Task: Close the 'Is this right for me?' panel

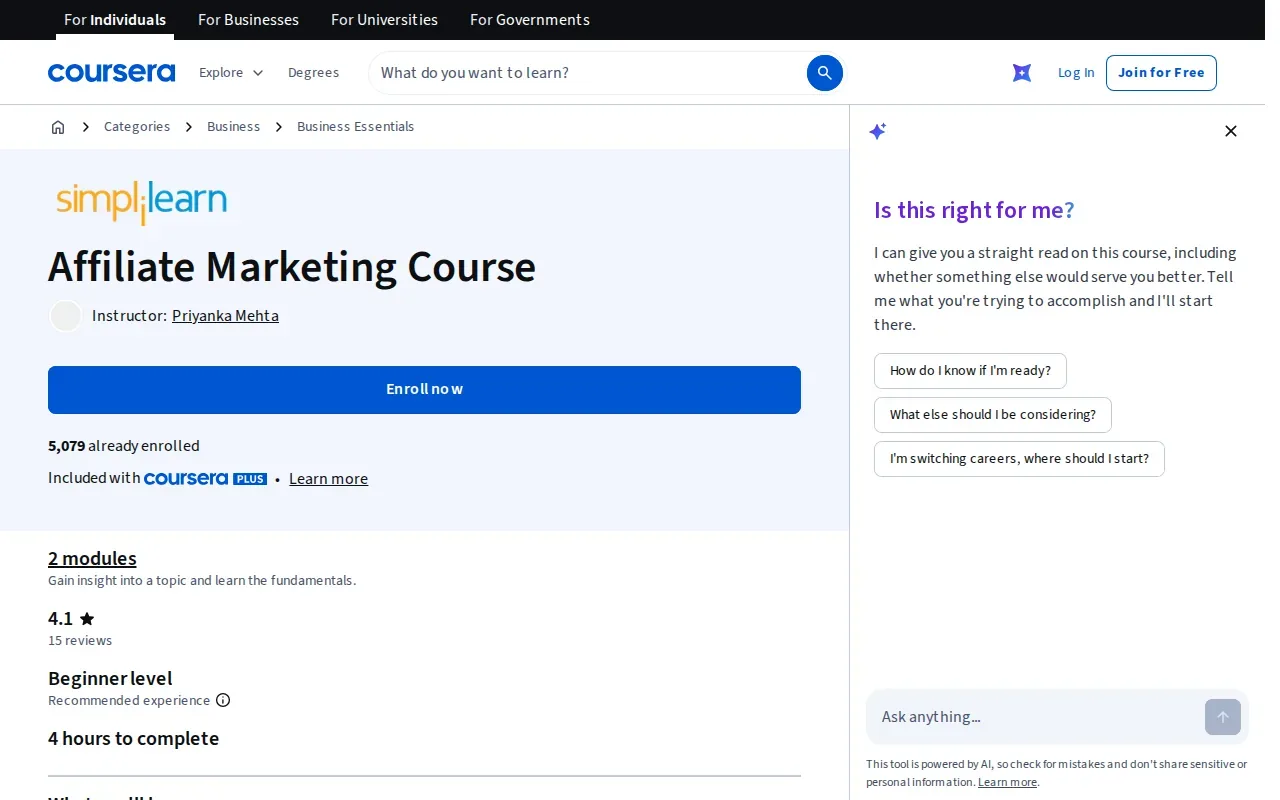Action: (x=1231, y=131)
